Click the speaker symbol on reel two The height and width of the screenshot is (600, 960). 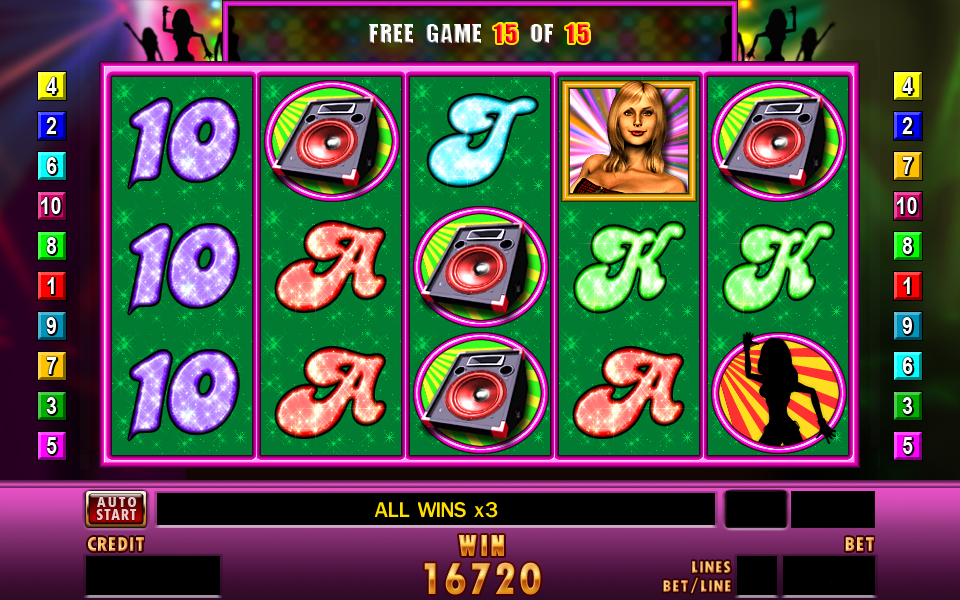tap(331, 141)
